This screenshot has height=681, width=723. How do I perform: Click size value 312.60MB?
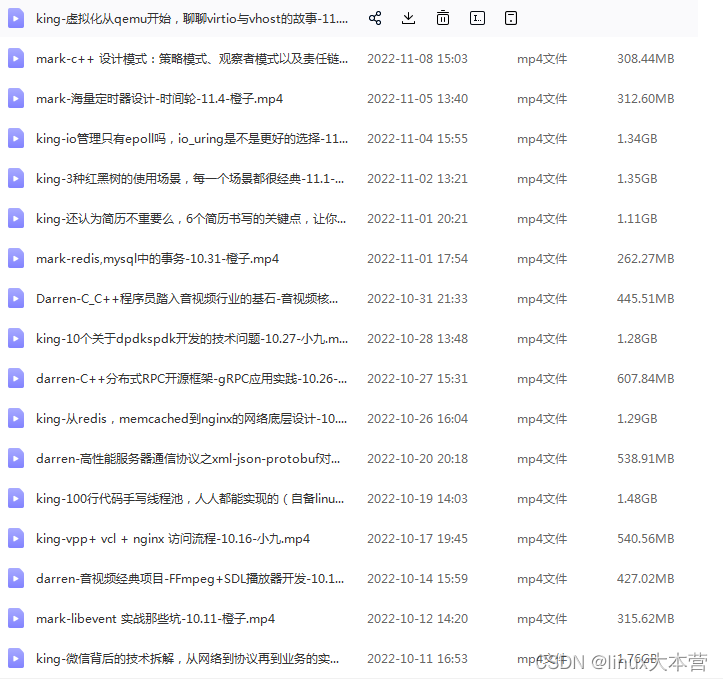point(646,99)
